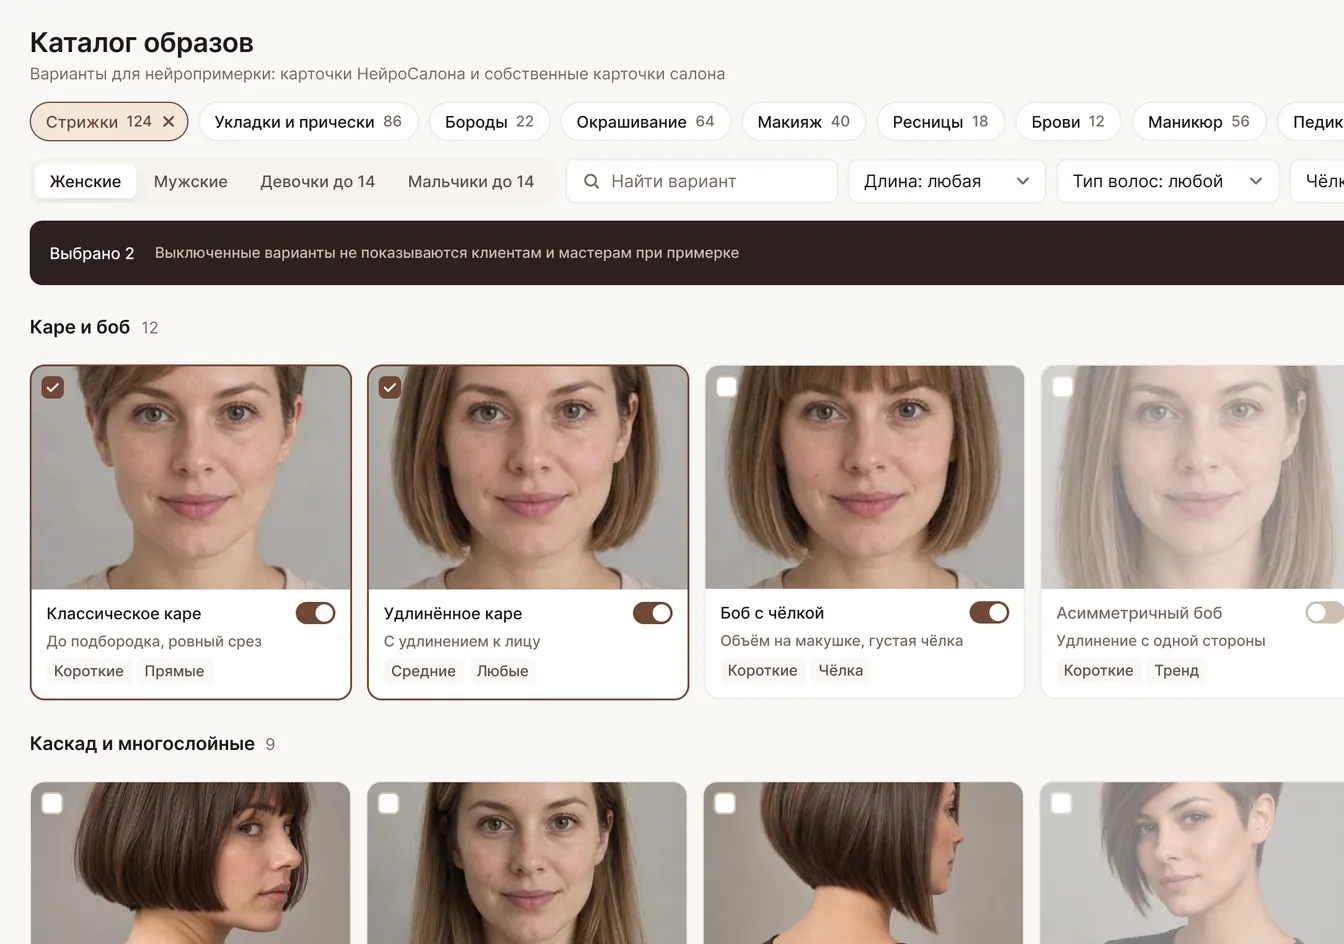
Task: Check the Асимметричный боб card checkbox
Action: point(1063,387)
